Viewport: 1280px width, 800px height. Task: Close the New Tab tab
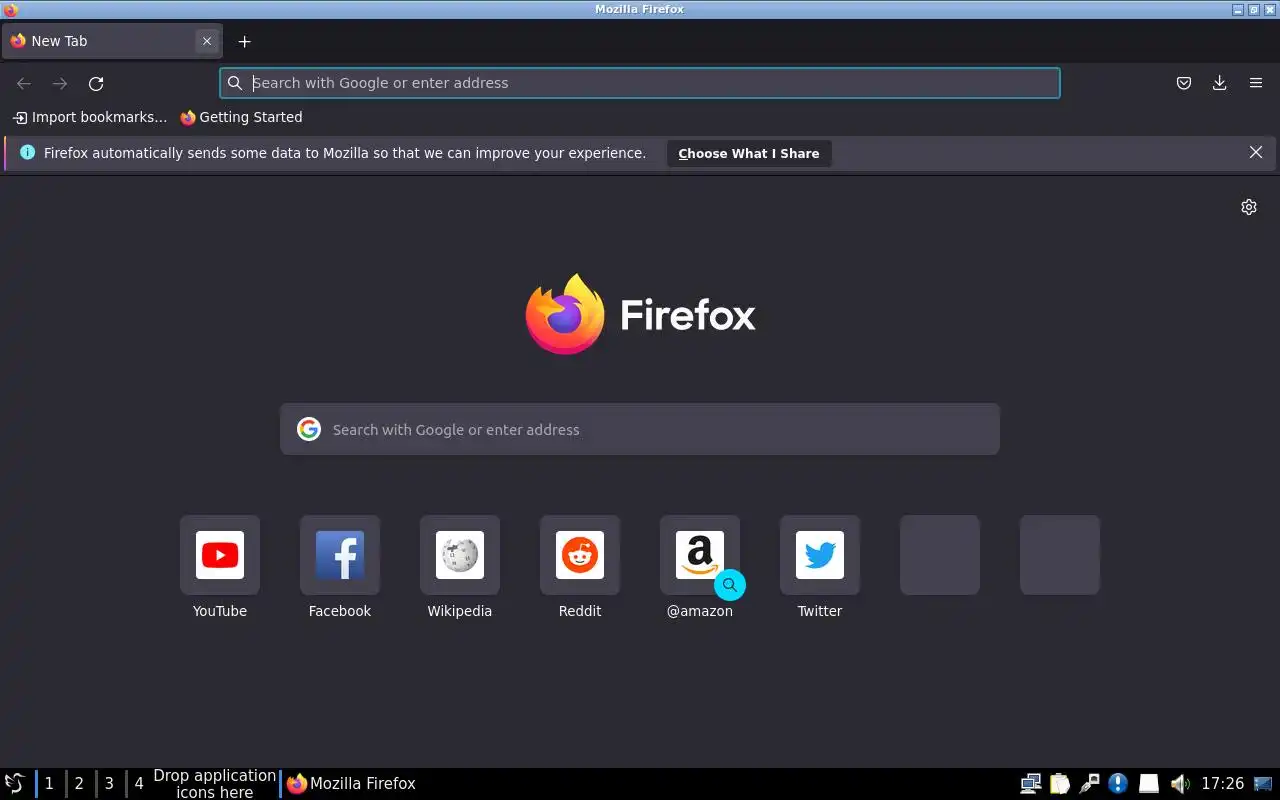[x=207, y=41]
